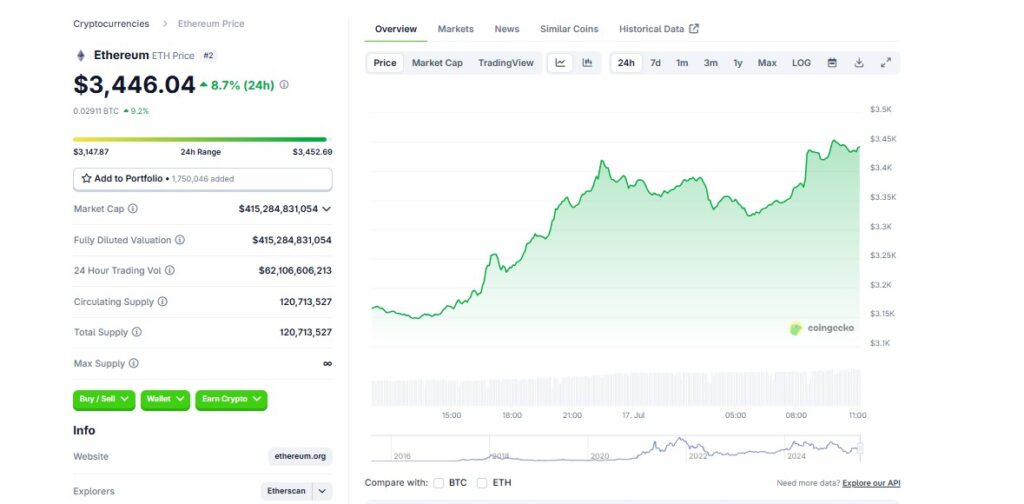
Task: Click the #2 rank badge
Action: point(208,55)
